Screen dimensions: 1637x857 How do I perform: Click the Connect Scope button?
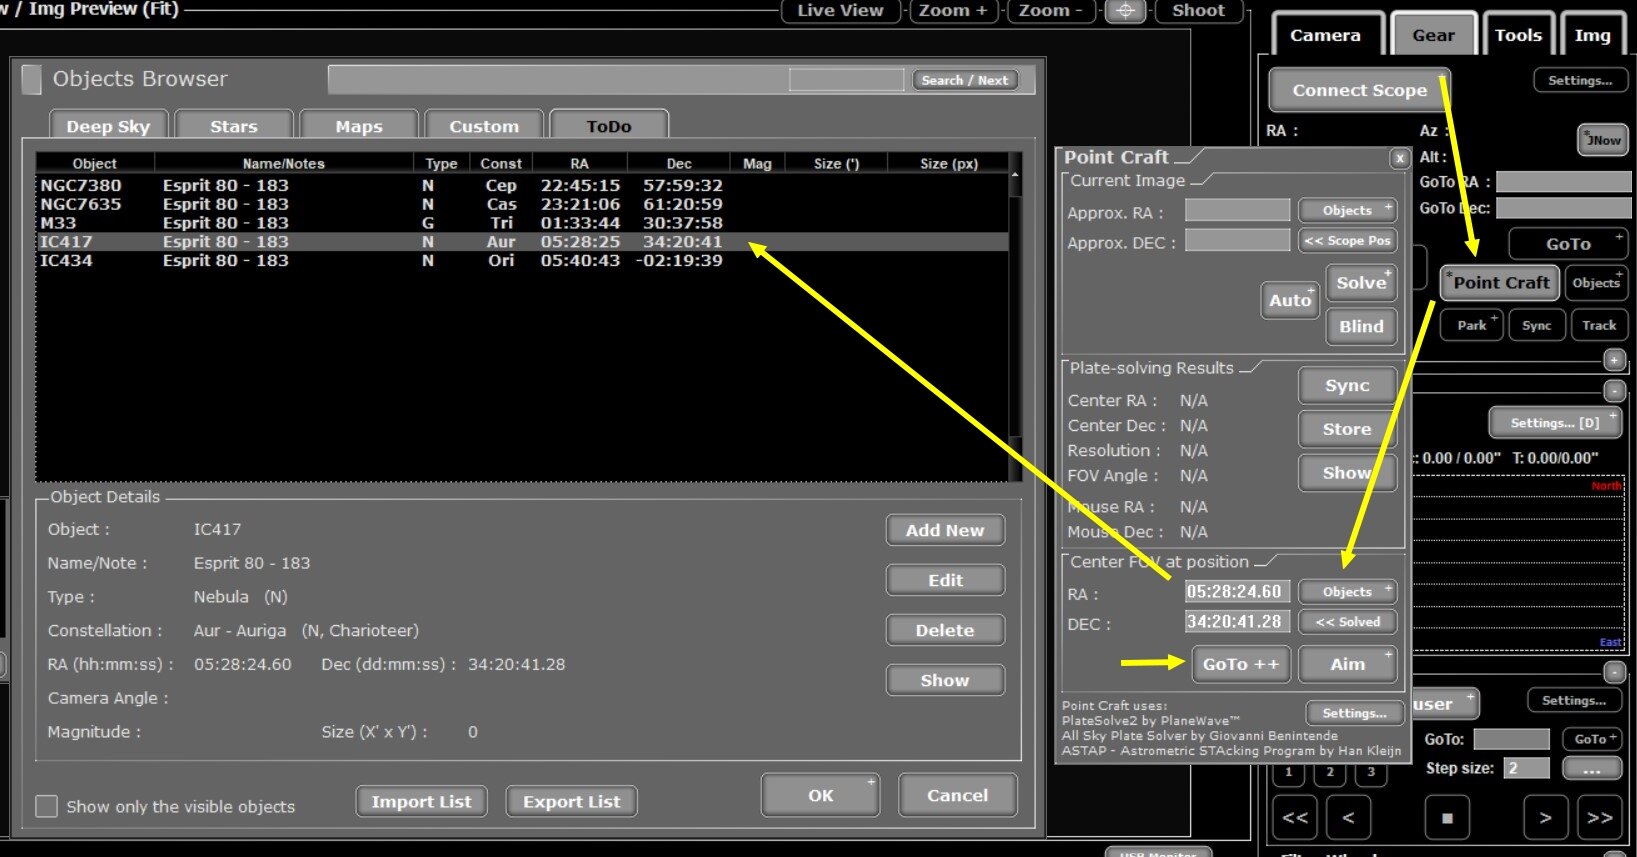pyautogui.click(x=1359, y=90)
